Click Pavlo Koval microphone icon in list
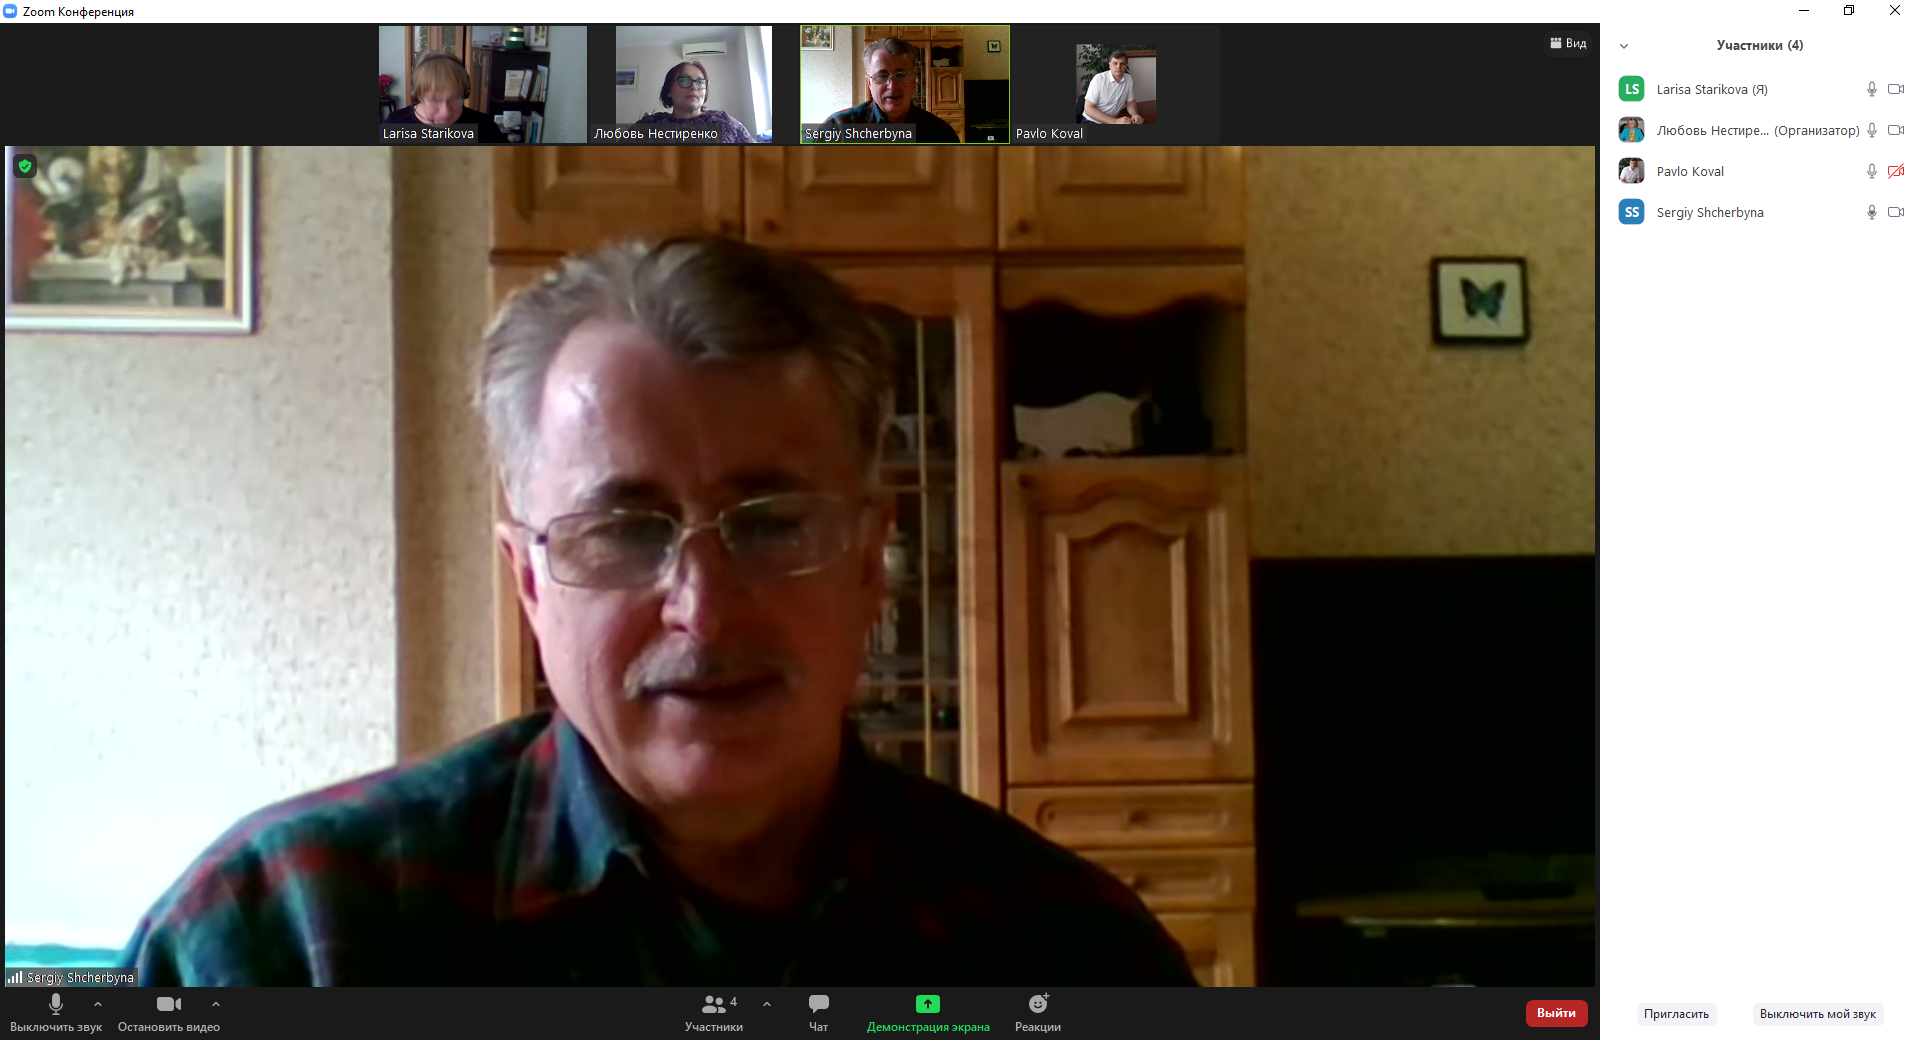The width and height of the screenshot is (1920, 1040). pyautogui.click(x=1871, y=171)
